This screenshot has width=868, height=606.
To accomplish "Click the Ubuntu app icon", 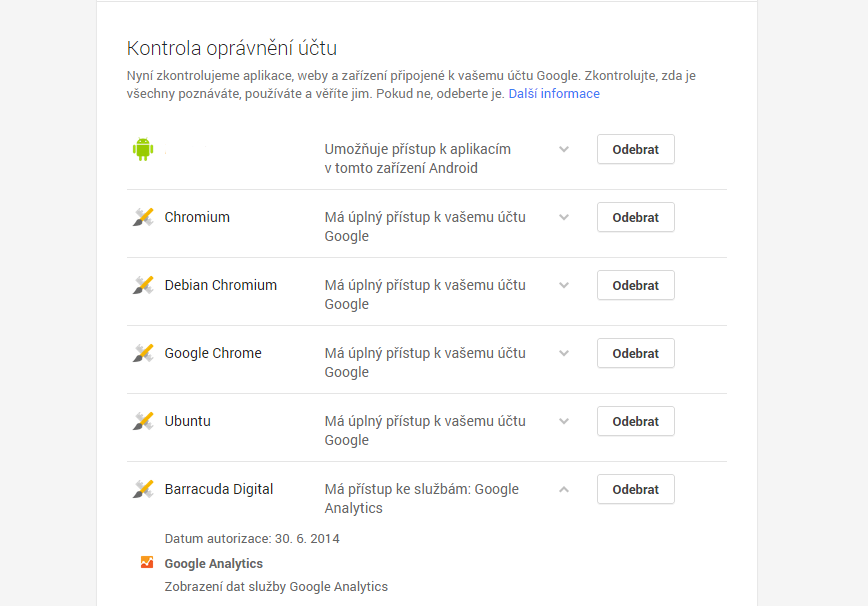I will click(143, 421).
